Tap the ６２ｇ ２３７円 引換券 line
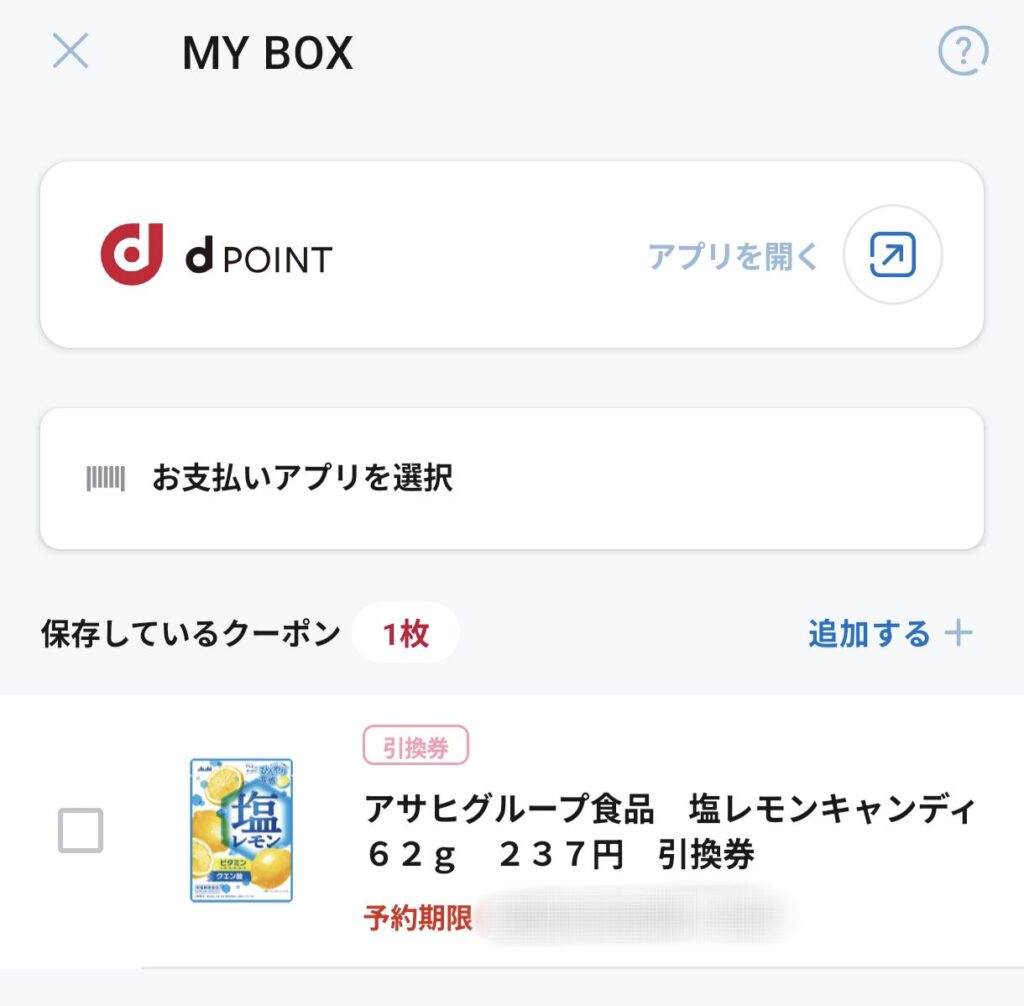This screenshot has height=1006, width=1024. coord(560,854)
